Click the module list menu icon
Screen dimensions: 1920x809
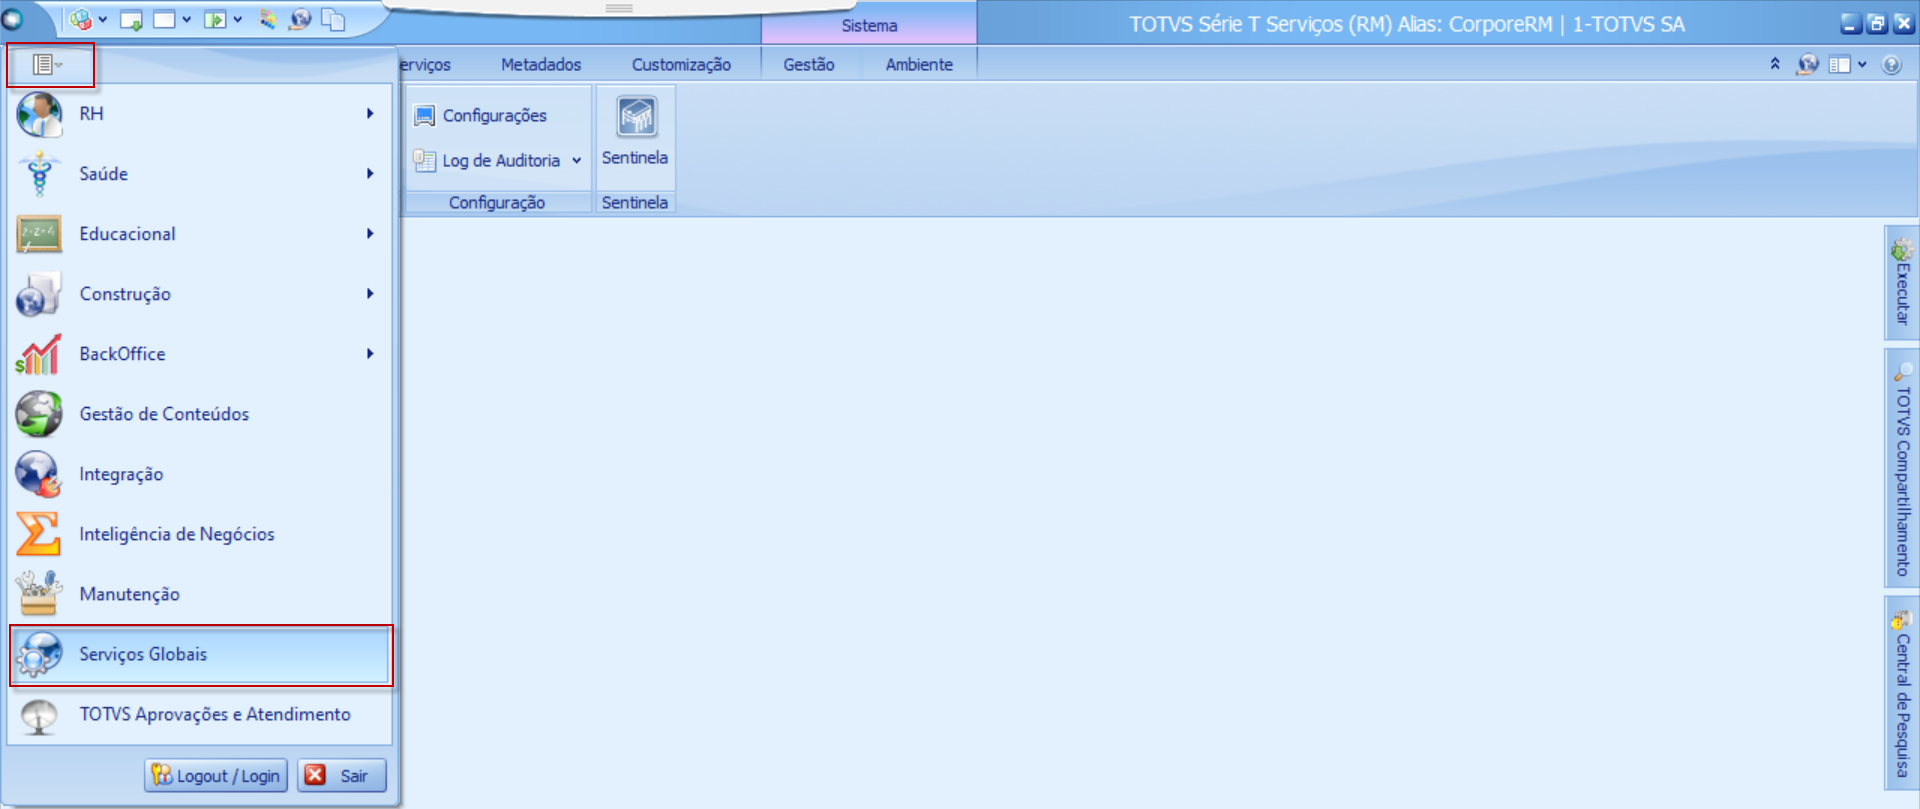coord(47,65)
